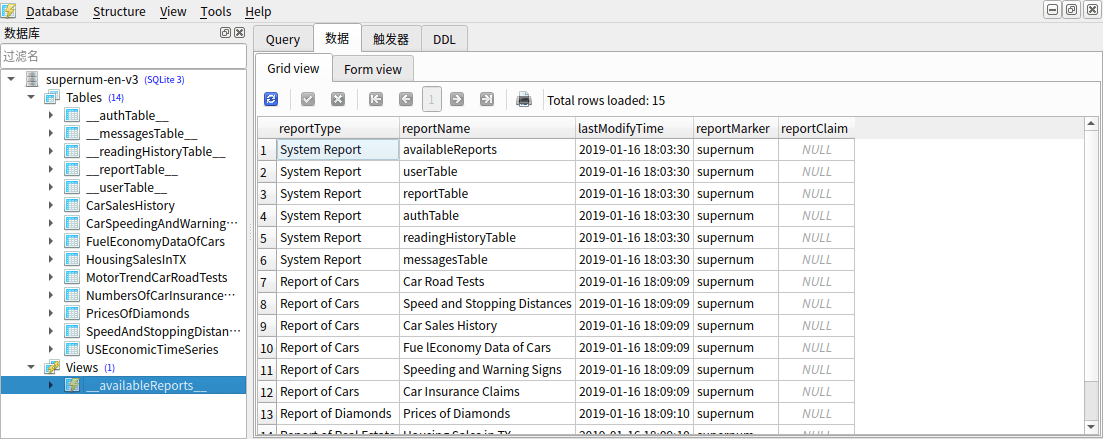Sort by the reportName column header

[x=487, y=129]
